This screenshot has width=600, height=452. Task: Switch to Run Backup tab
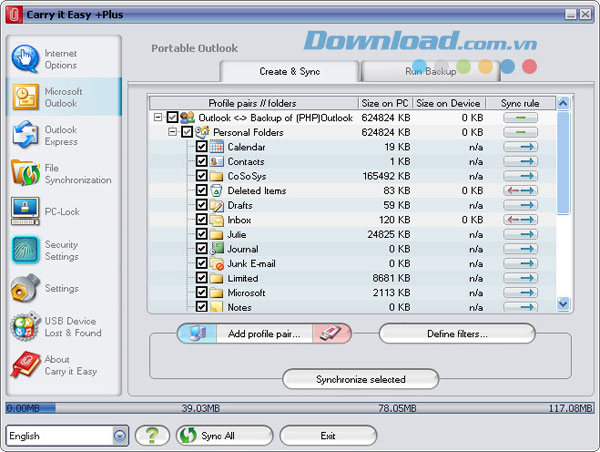pos(430,71)
